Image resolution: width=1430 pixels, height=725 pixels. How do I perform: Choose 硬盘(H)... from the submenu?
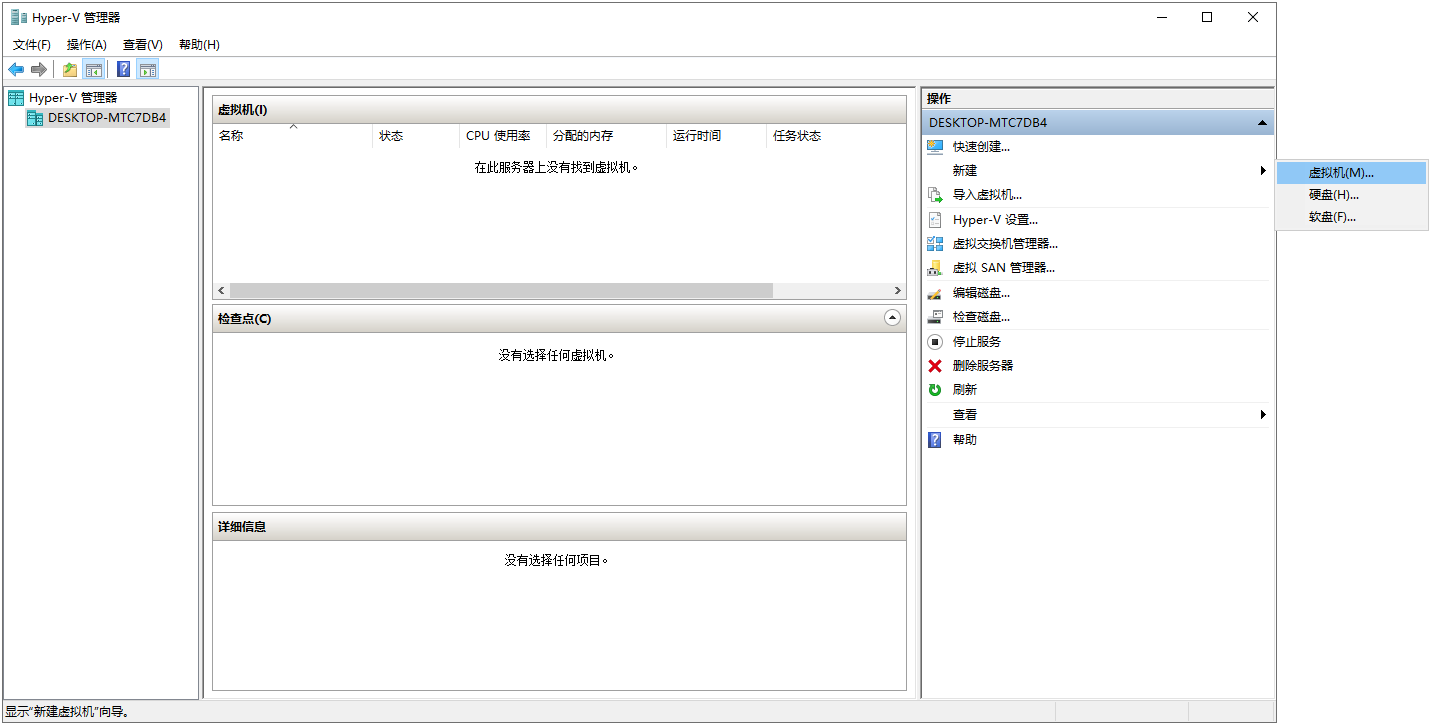point(1351,195)
